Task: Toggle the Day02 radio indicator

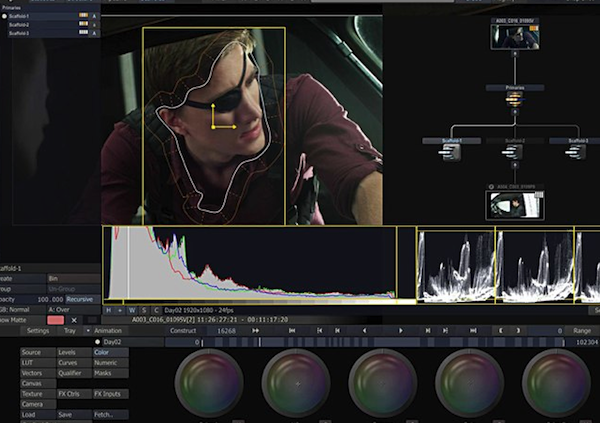Action: tap(97, 342)
